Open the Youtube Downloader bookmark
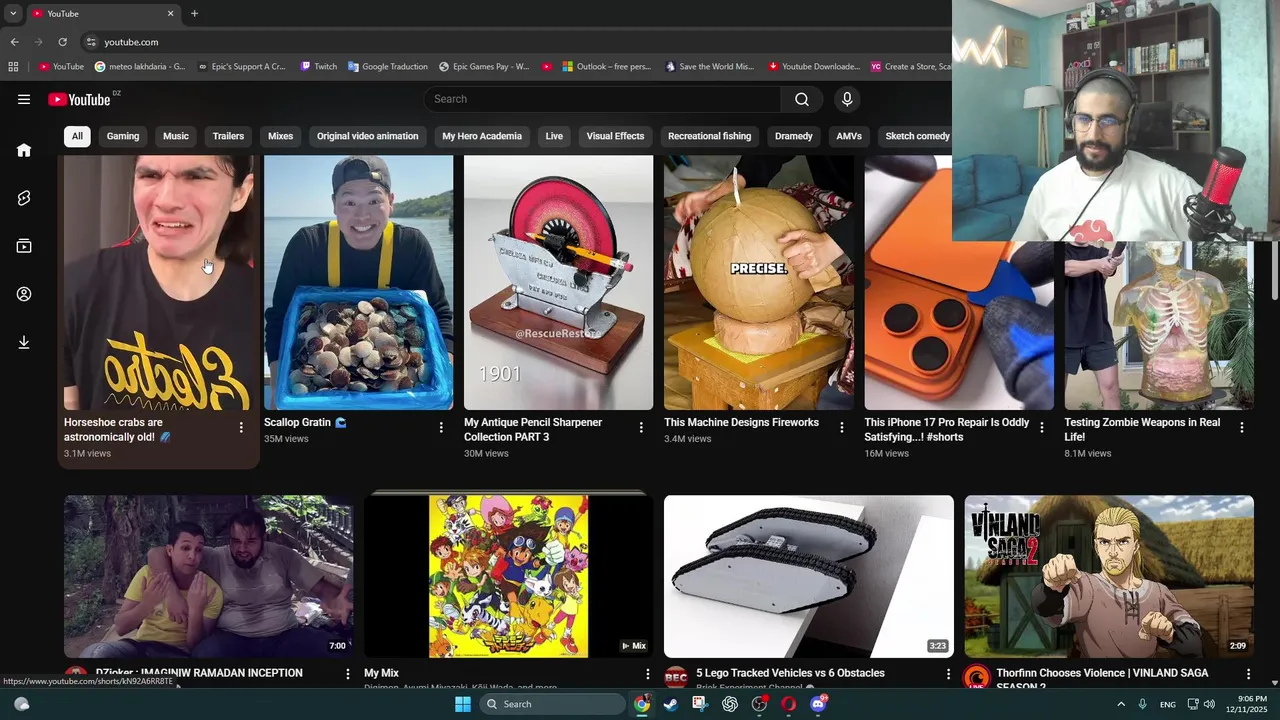 (814, 67)
